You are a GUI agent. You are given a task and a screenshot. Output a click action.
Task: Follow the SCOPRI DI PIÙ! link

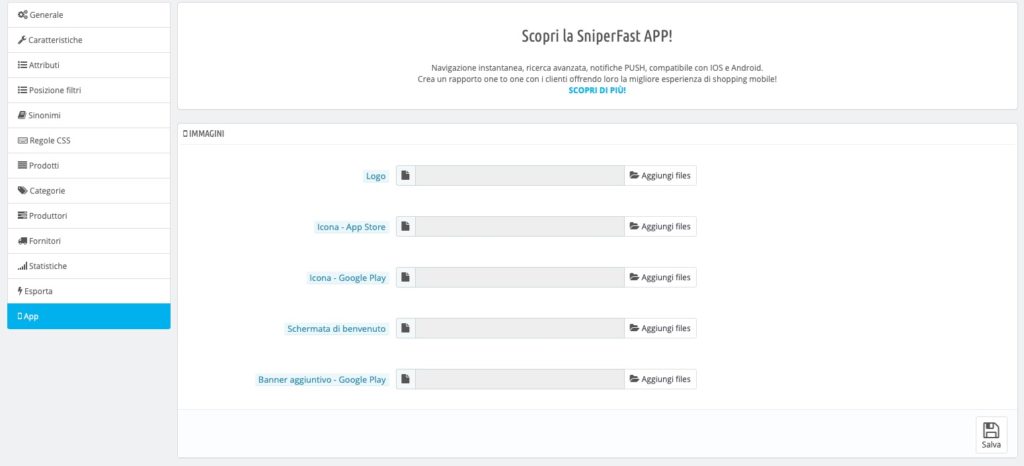coord(597,90)
